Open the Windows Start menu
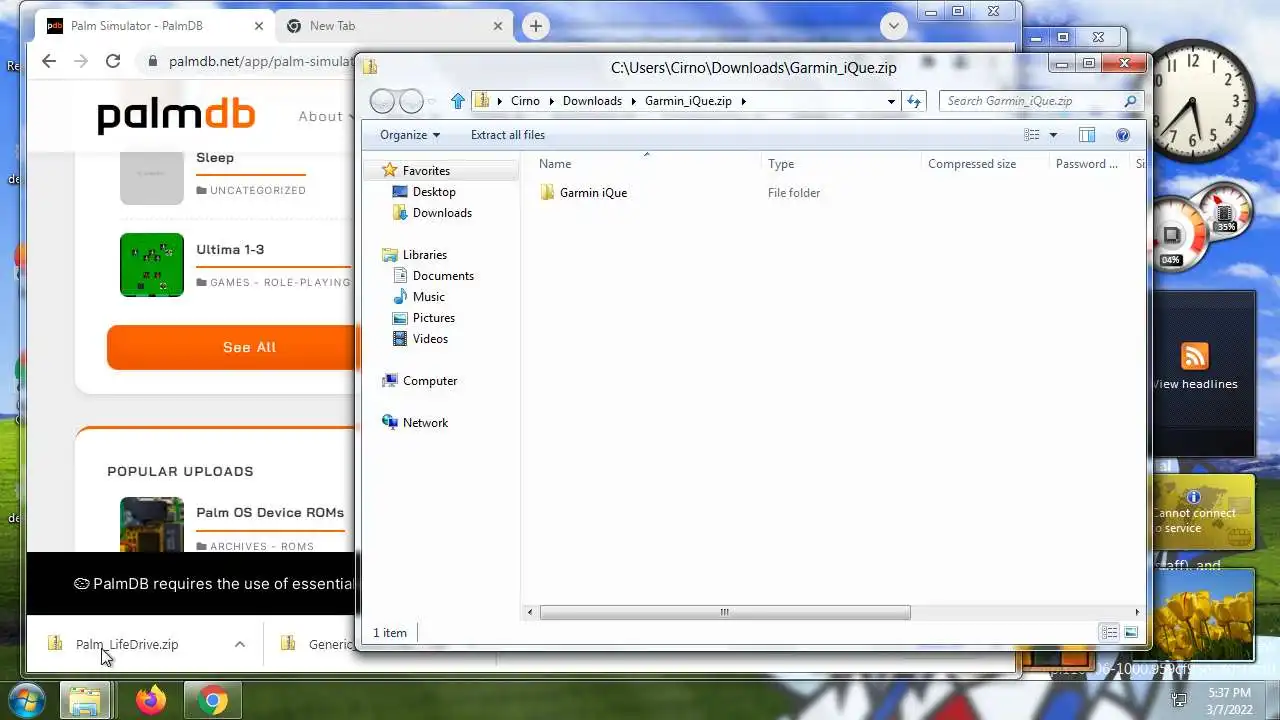1280x720 pixels. click(x=27, y=700)
